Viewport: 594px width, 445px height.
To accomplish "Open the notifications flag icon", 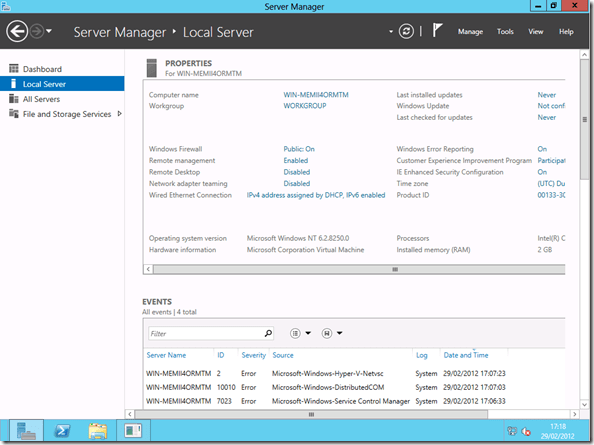I will click(437, 30).
